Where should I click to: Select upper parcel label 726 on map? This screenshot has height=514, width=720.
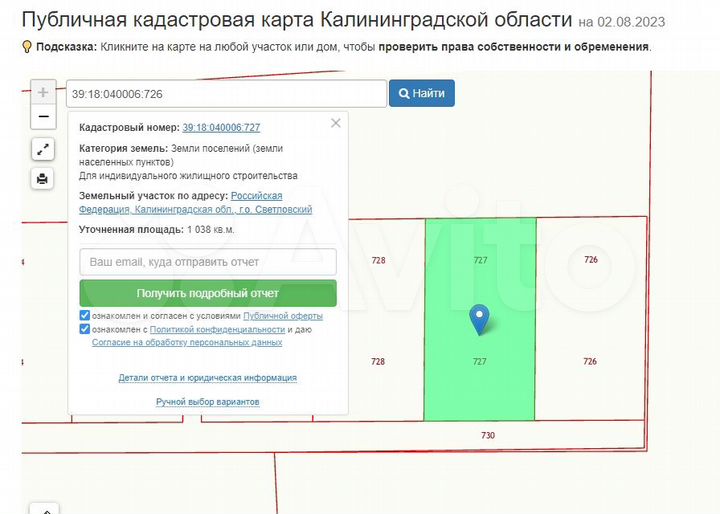coord(591,260)
